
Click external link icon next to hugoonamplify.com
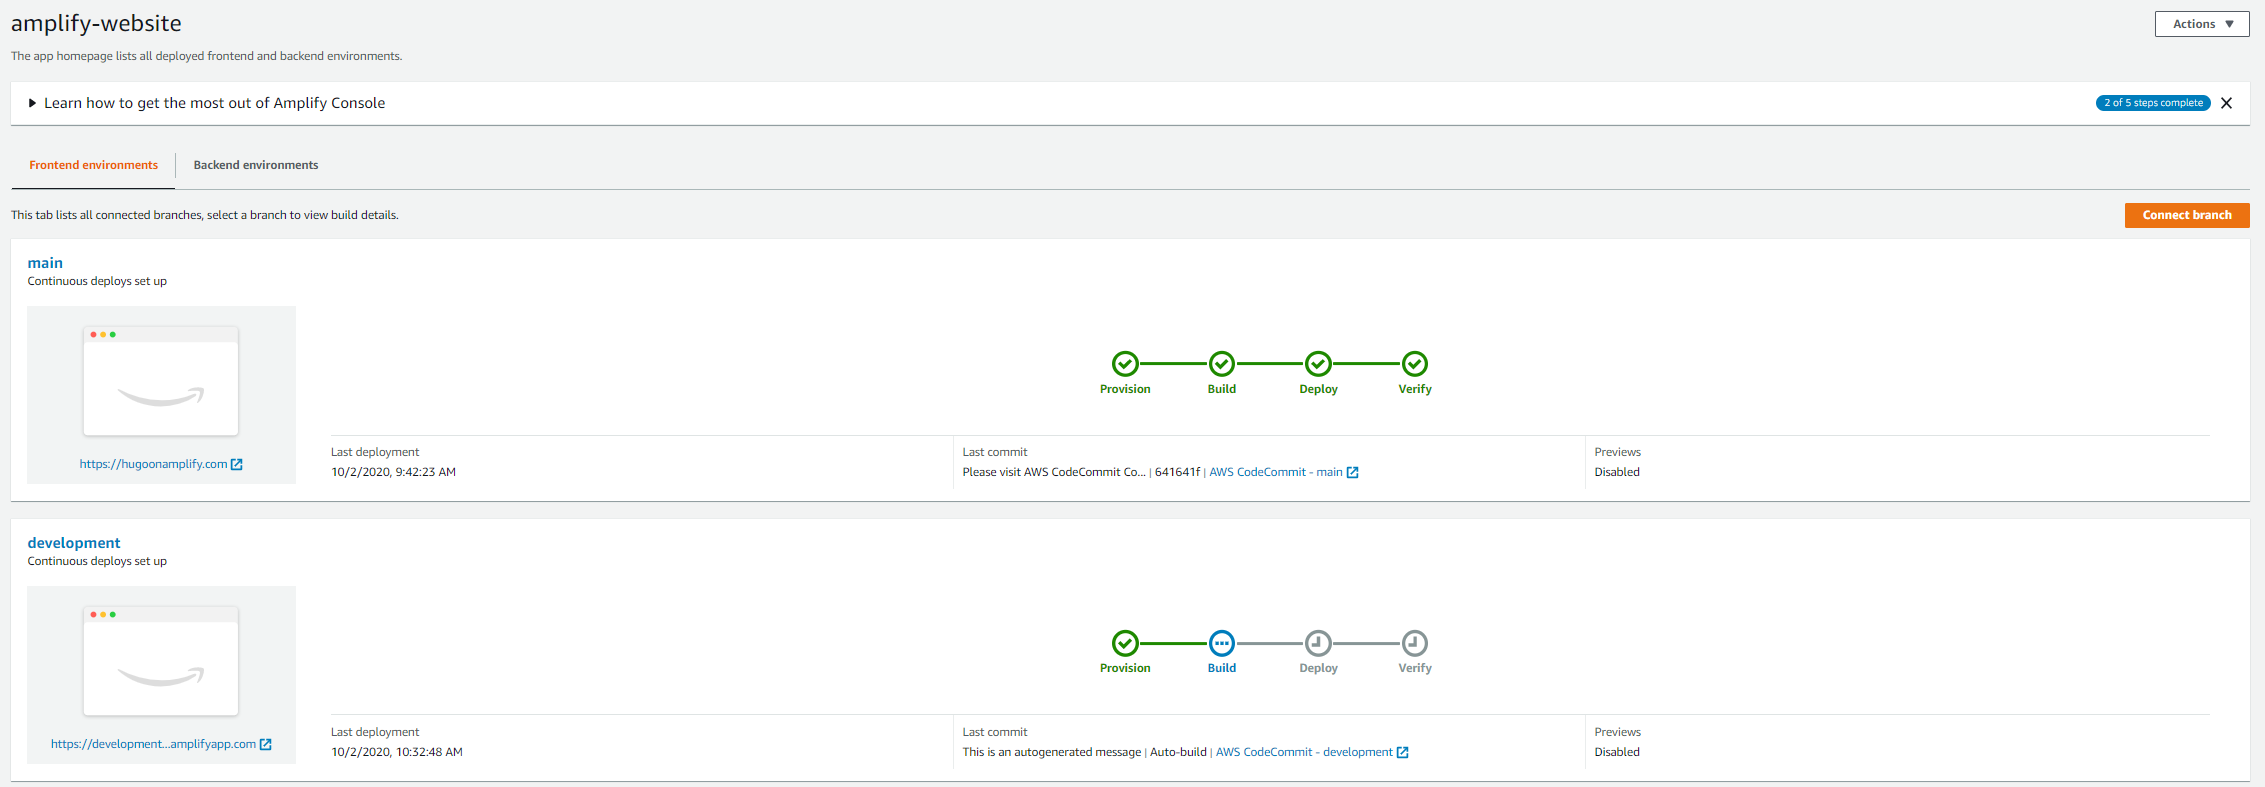[237, 464]
